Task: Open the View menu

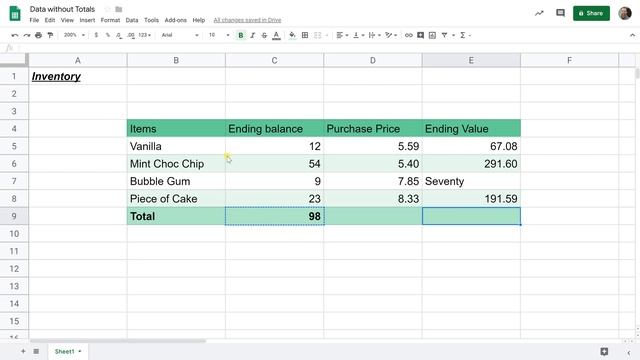Action: (x=67, y=20)
